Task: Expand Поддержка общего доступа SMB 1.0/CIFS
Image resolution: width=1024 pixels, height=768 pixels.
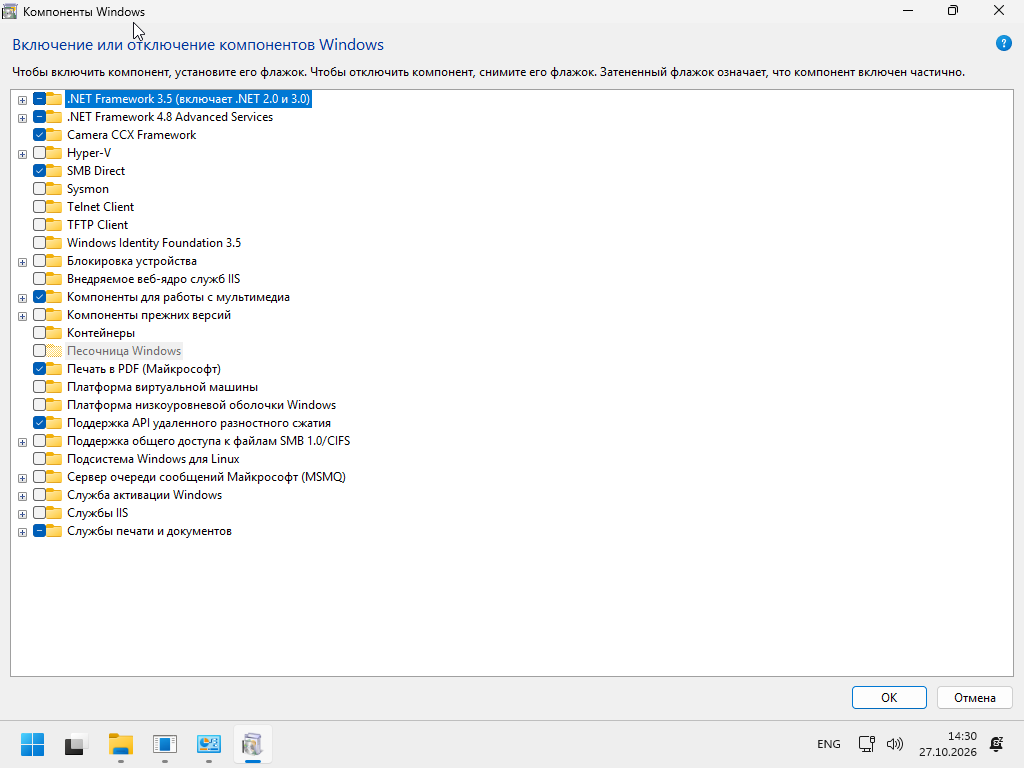Action: coord(22,442)
